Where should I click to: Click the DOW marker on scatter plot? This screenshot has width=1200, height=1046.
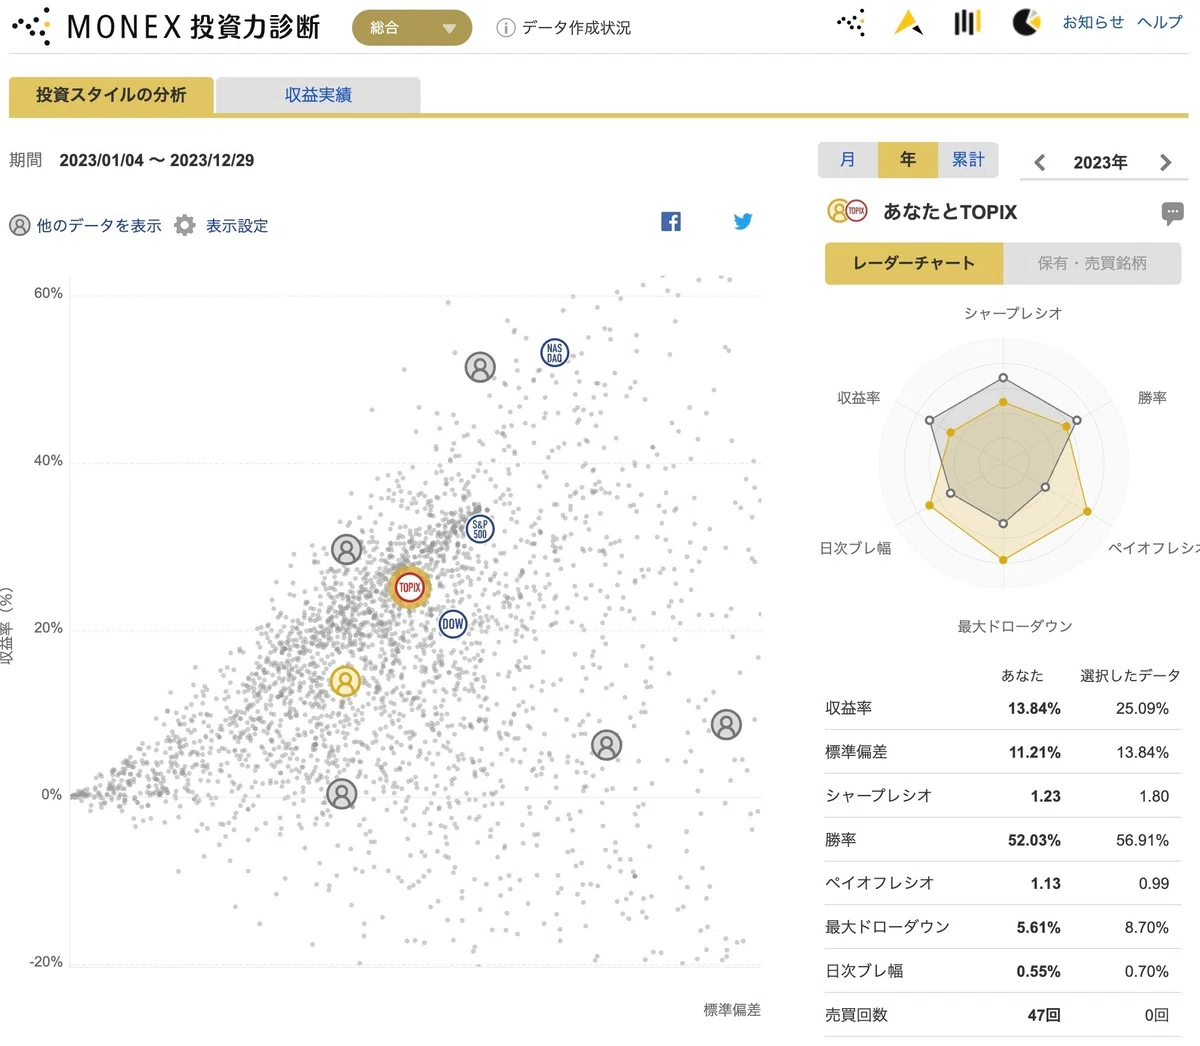[453, 624]
